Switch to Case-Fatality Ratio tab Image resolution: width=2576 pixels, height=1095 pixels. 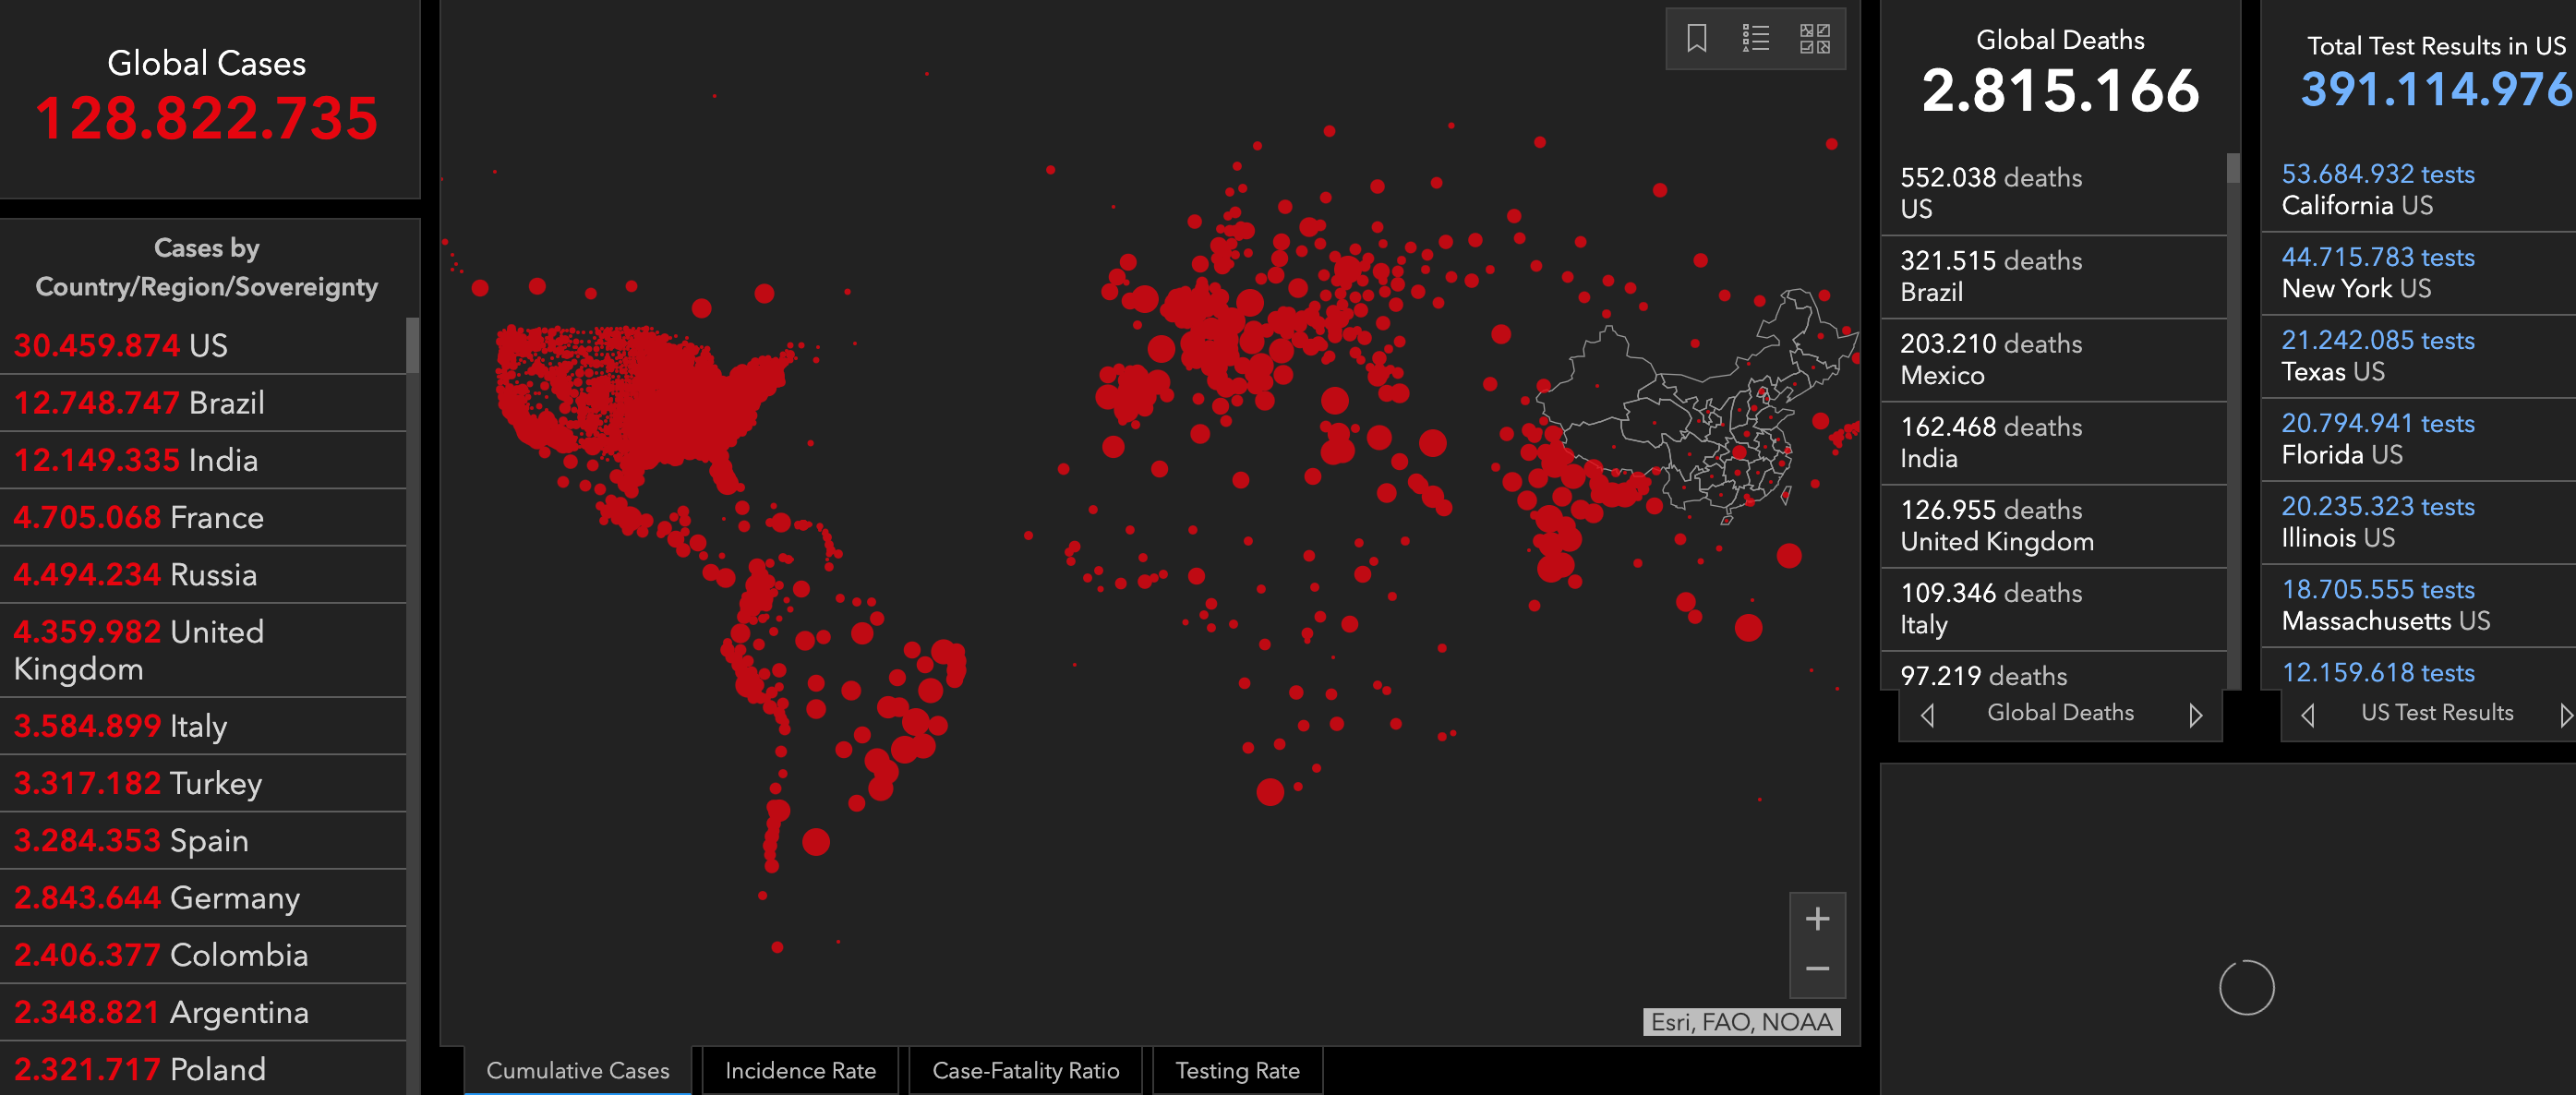coord(1025,1070)
